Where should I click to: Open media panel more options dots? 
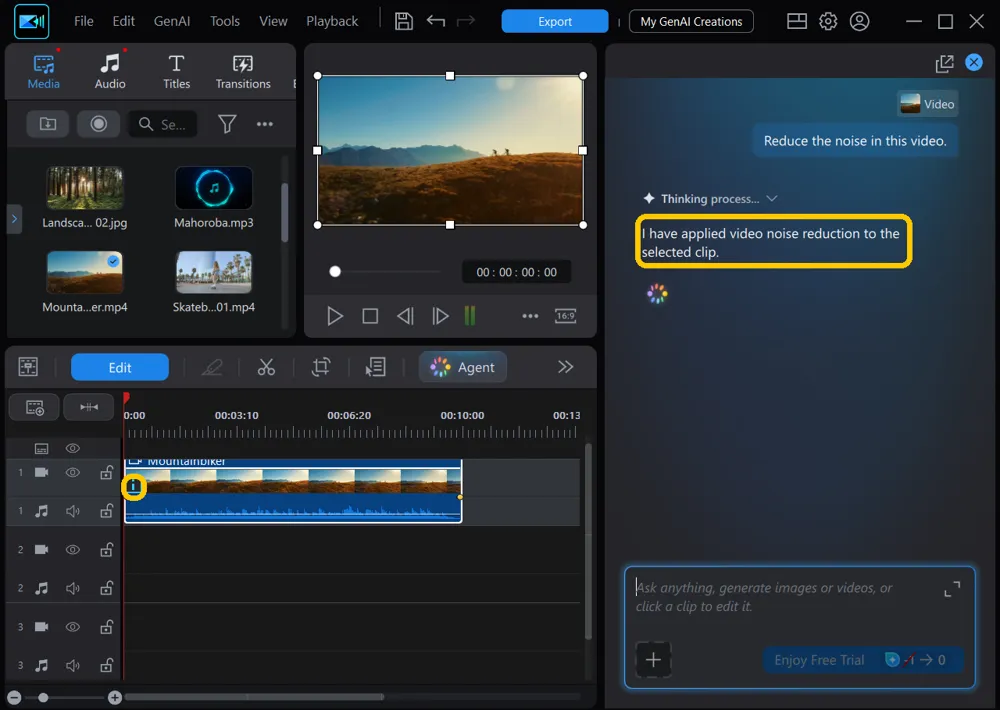tap(265, 124)
